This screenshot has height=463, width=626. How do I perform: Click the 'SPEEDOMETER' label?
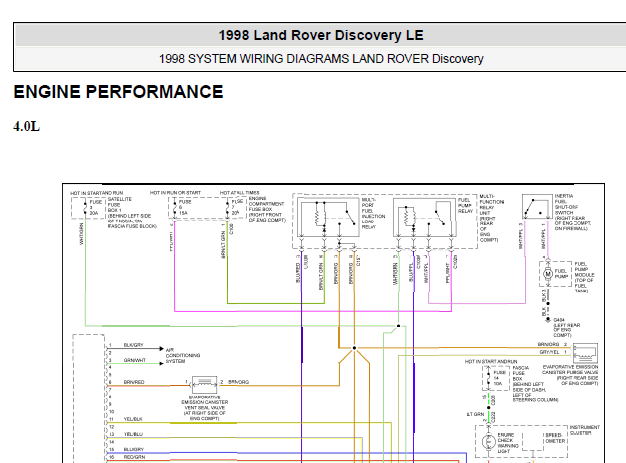(555, 438)
